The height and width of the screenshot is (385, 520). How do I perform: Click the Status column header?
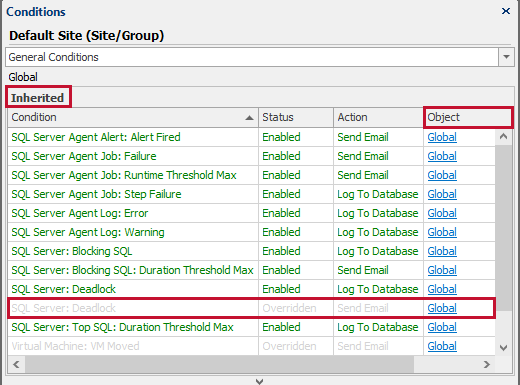pyautogui.click(x=296, y=117)
